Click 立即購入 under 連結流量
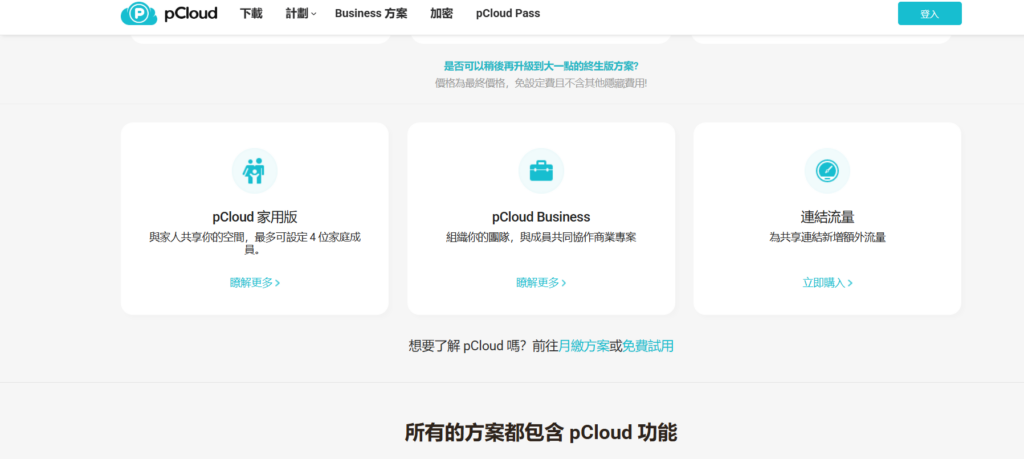Screen dimensions: 1024x459 827,283
